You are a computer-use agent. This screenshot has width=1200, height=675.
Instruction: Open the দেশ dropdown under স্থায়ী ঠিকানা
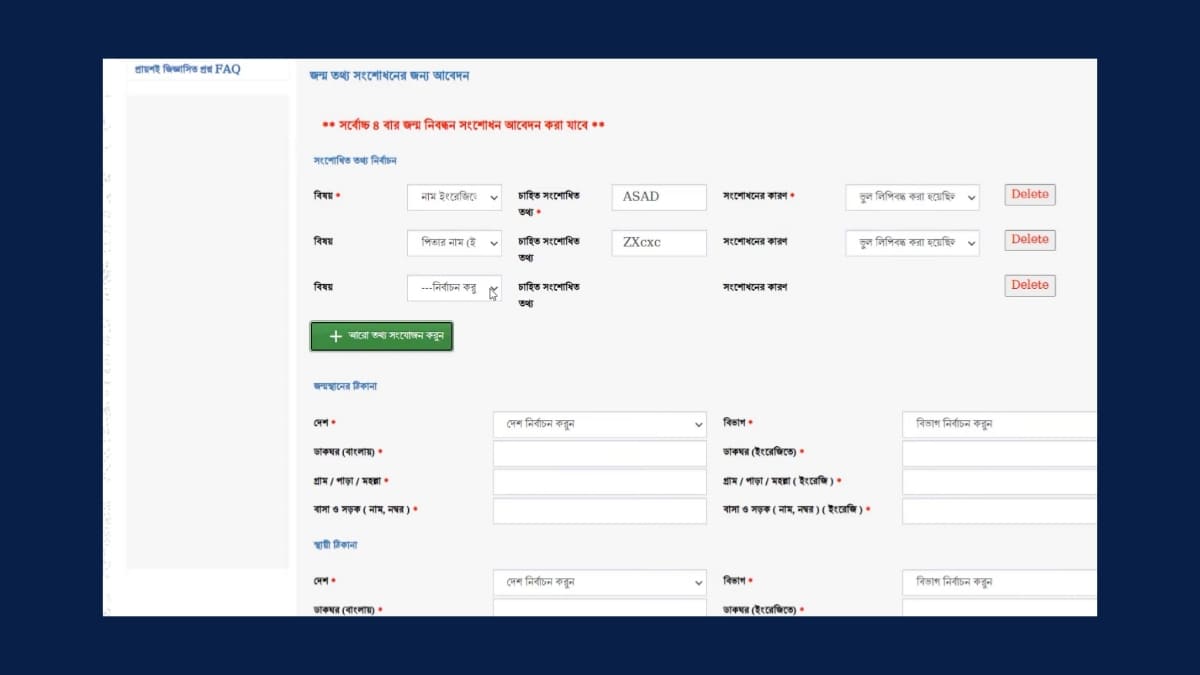(x=600, y=582)
